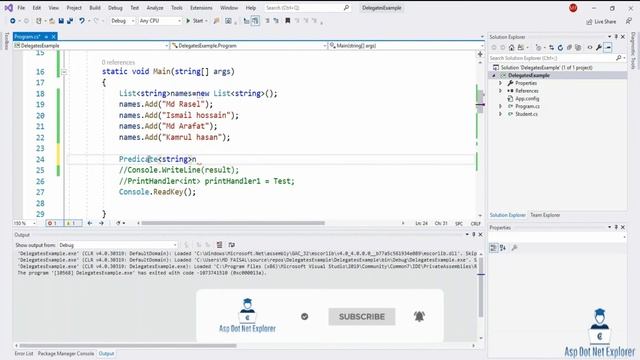
Task: Go to previous issue arrow
Action: 90,223
